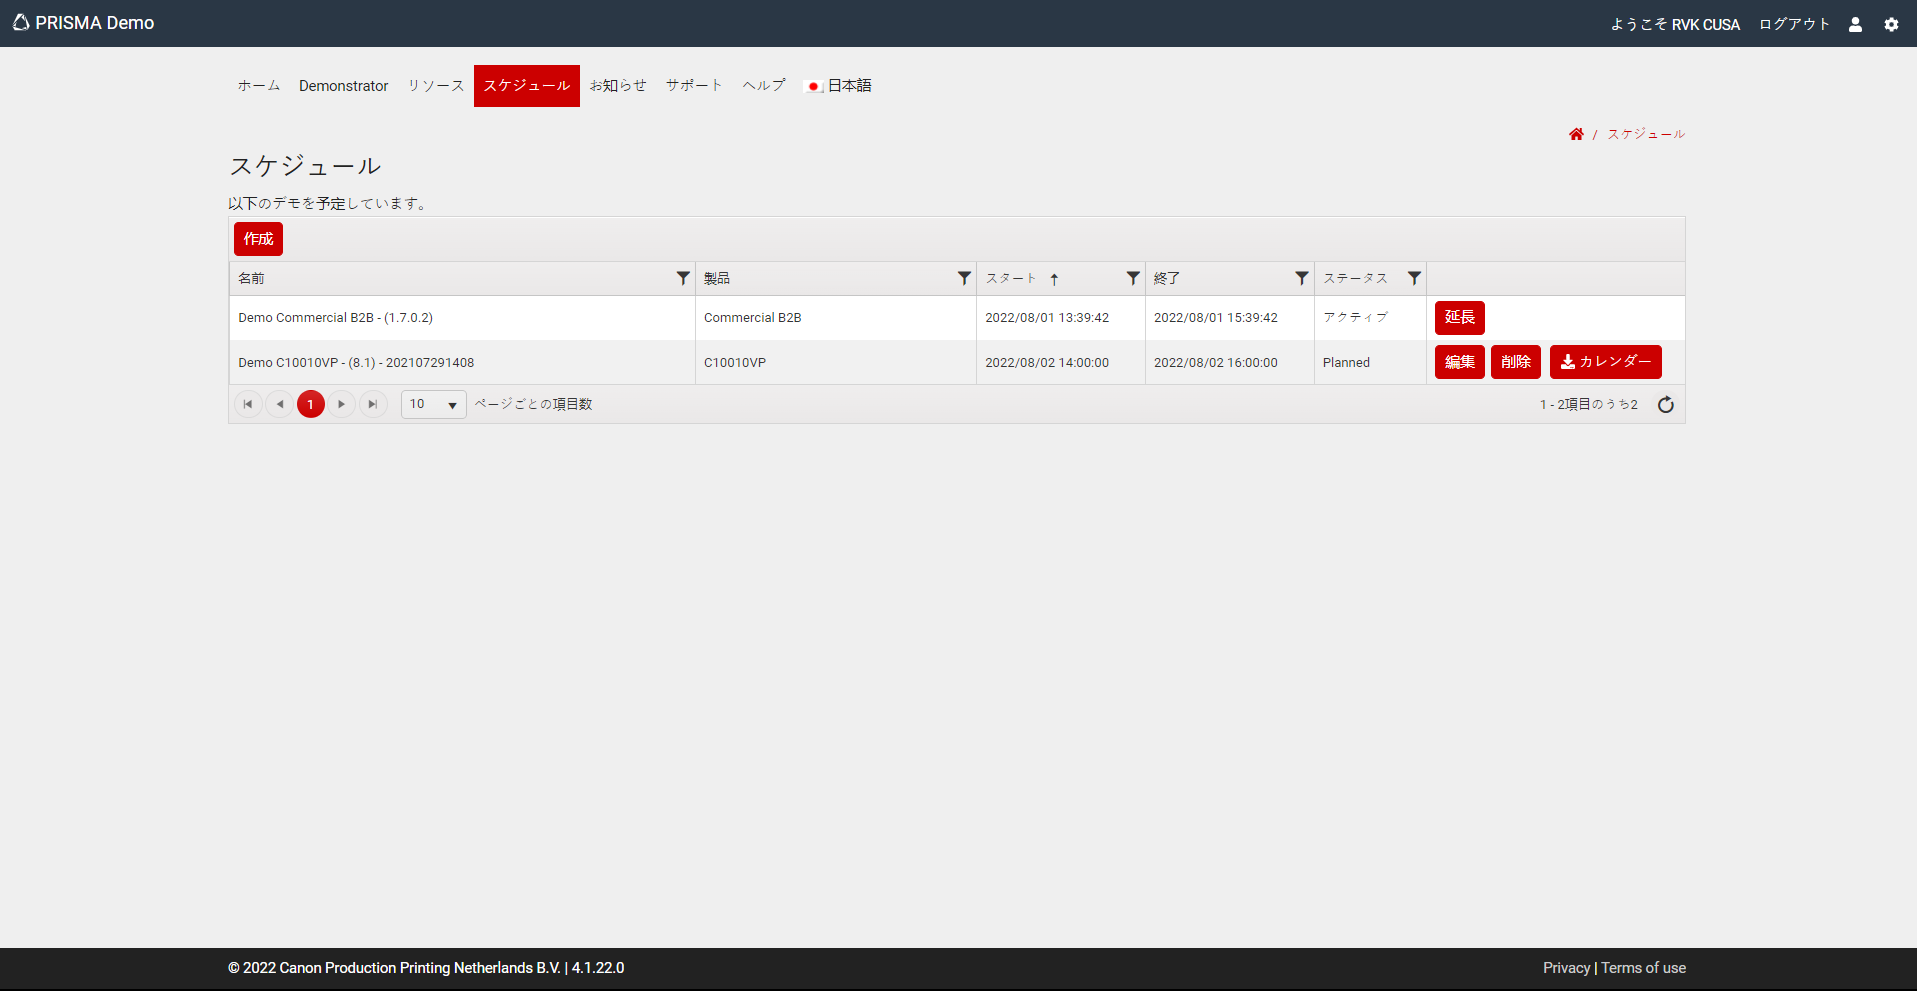Open items-per-page dropdown showing 10
The width and height of the screenshot is (1917, 991).
434,404
